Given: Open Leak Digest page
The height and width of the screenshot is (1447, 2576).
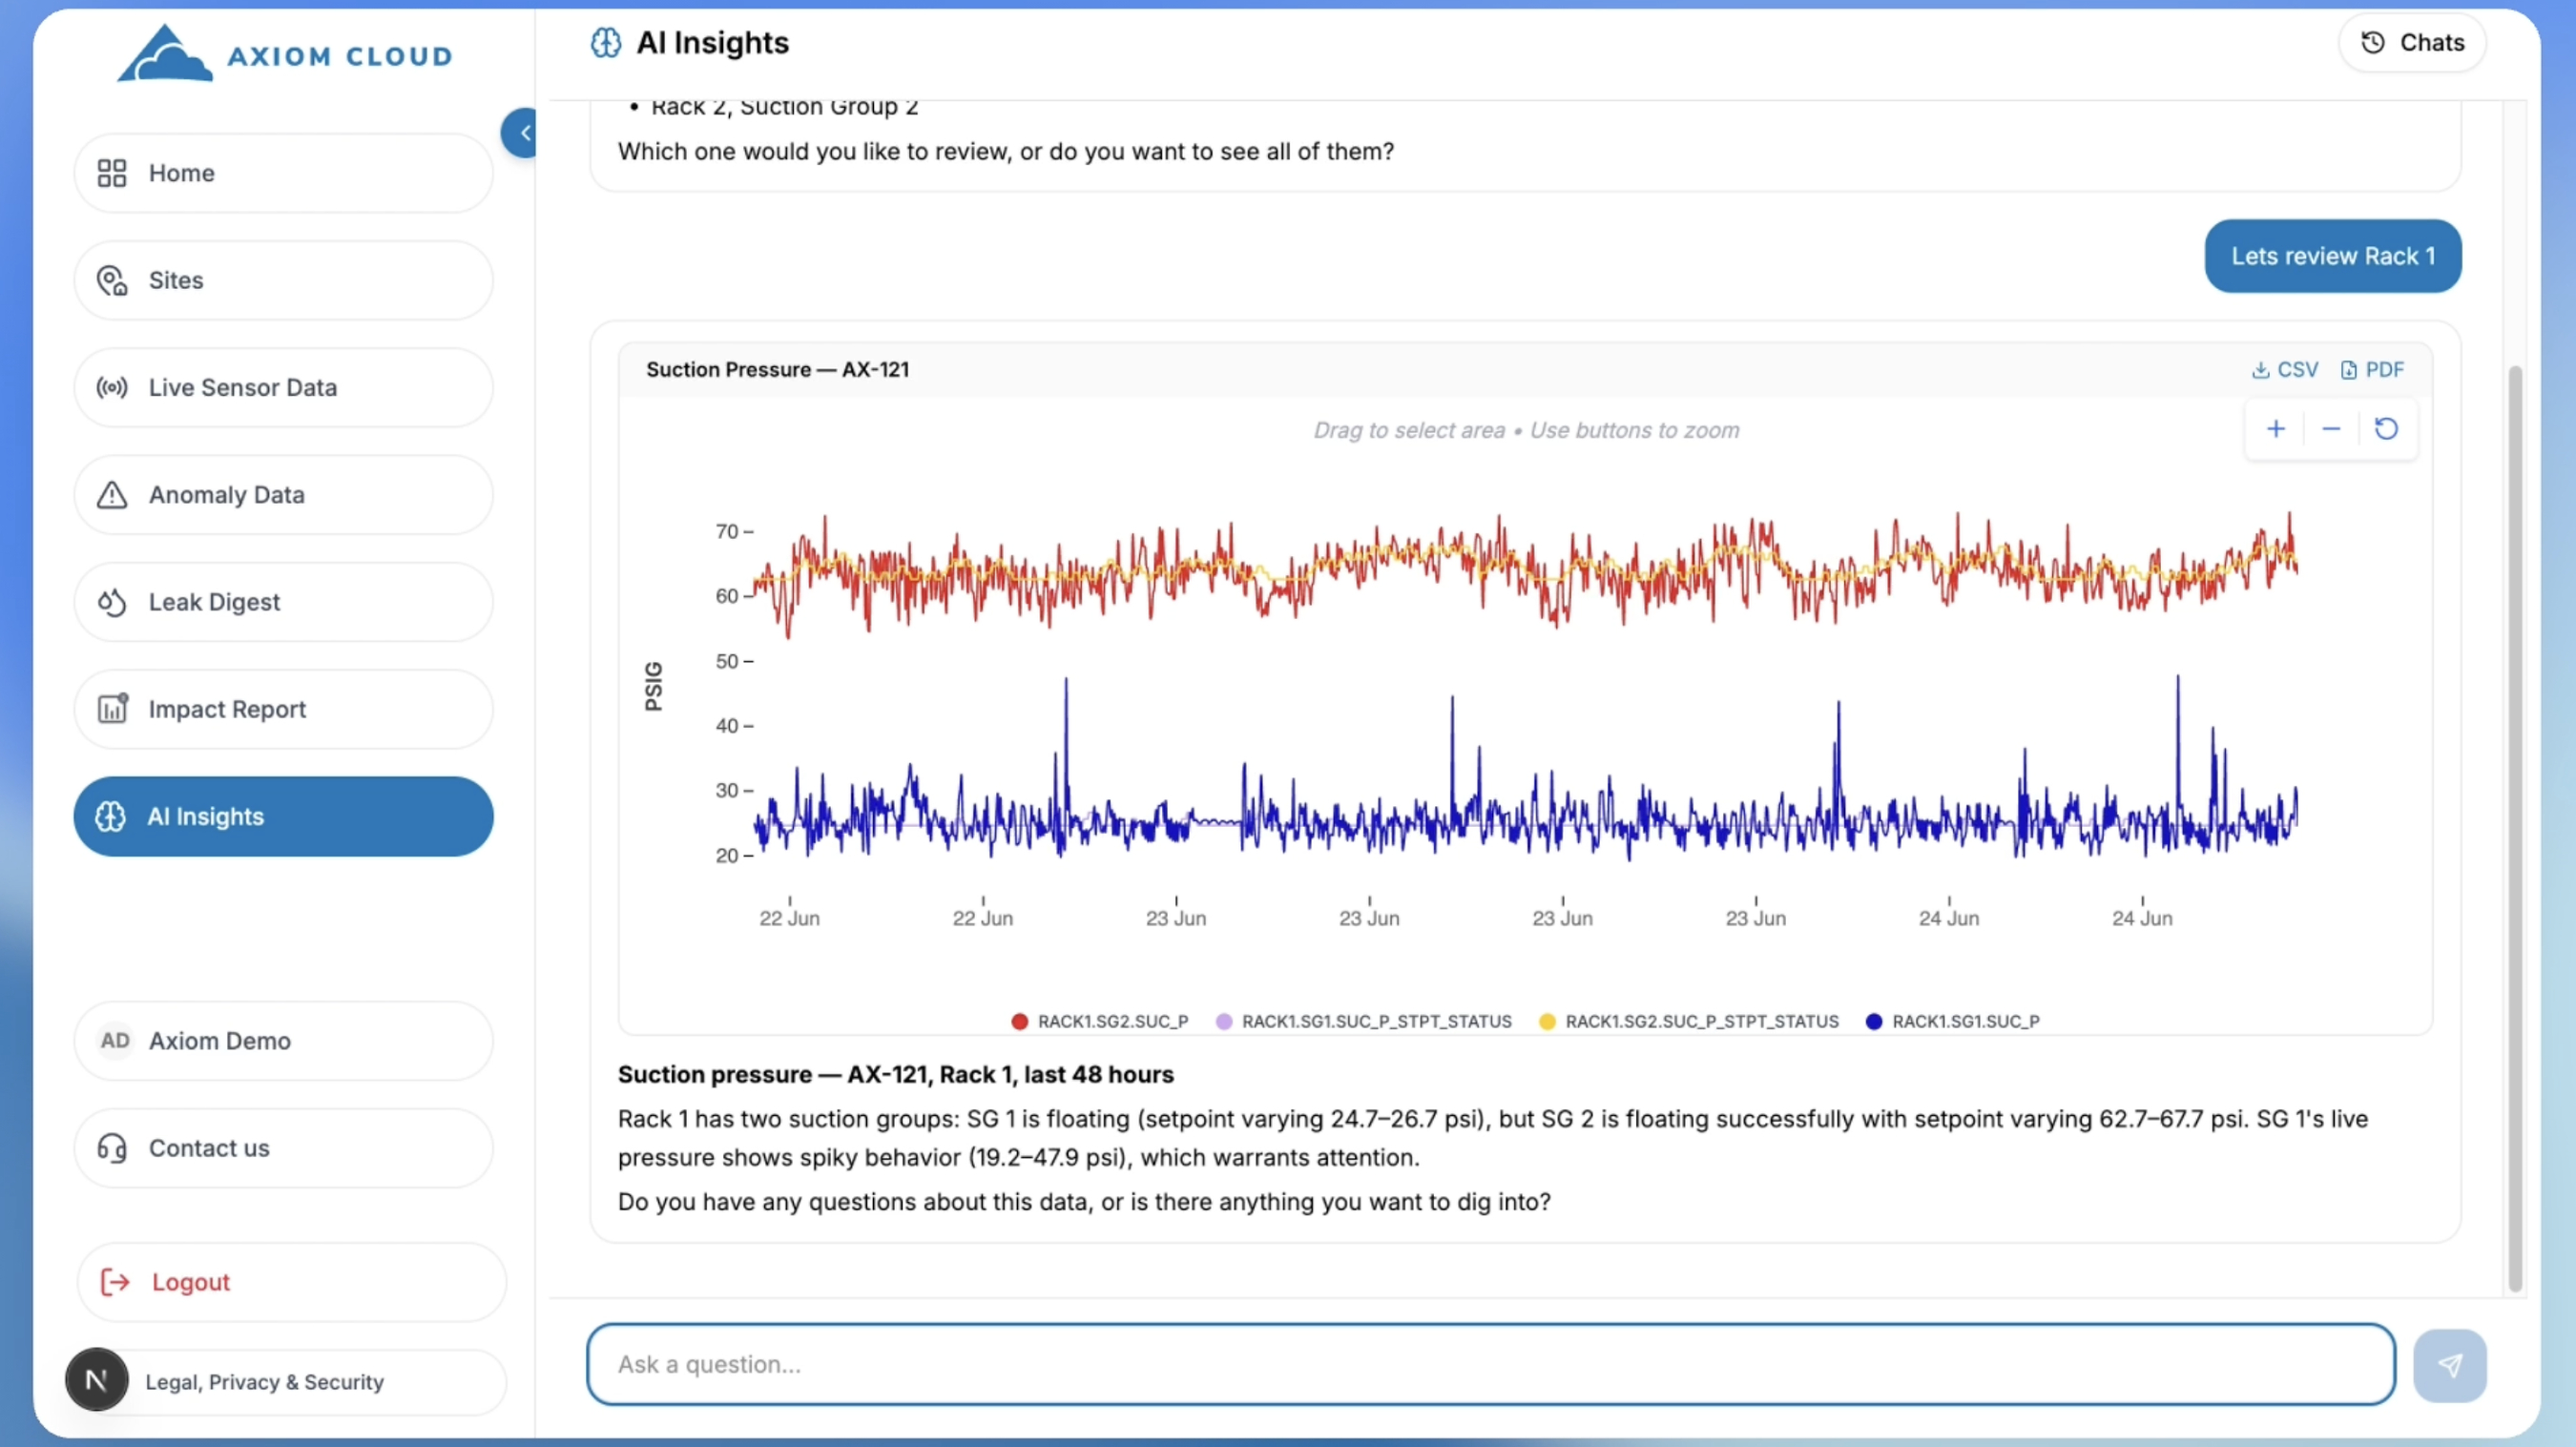Looking at the screenshot, I should point(284,602).
